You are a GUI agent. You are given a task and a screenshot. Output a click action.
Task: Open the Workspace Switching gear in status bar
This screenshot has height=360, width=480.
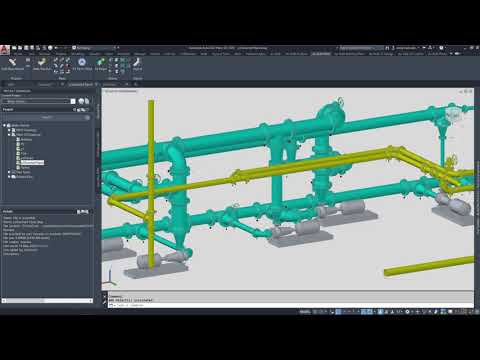[x=407, y=312]
